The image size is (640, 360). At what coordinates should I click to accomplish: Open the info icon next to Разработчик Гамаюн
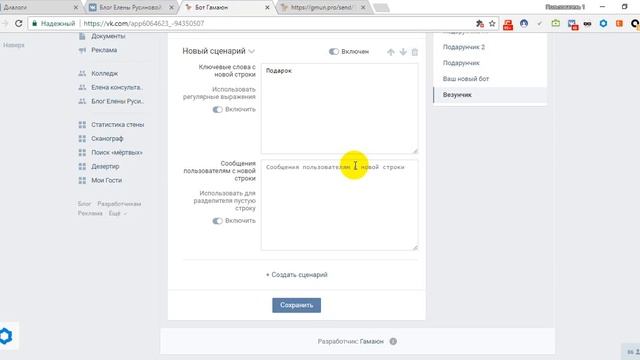[393, 341]
